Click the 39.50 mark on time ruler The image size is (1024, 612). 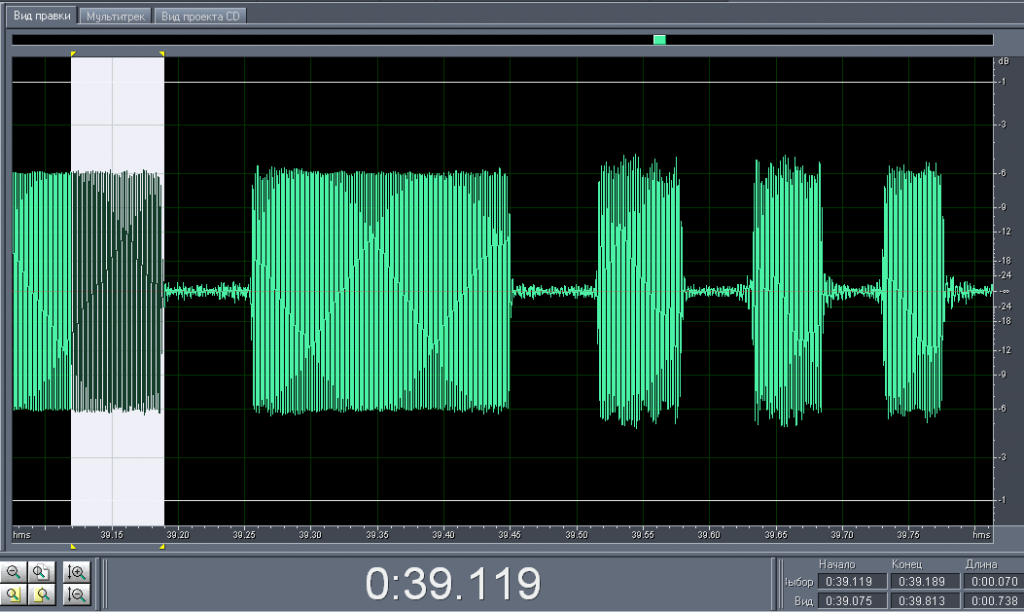576,535
